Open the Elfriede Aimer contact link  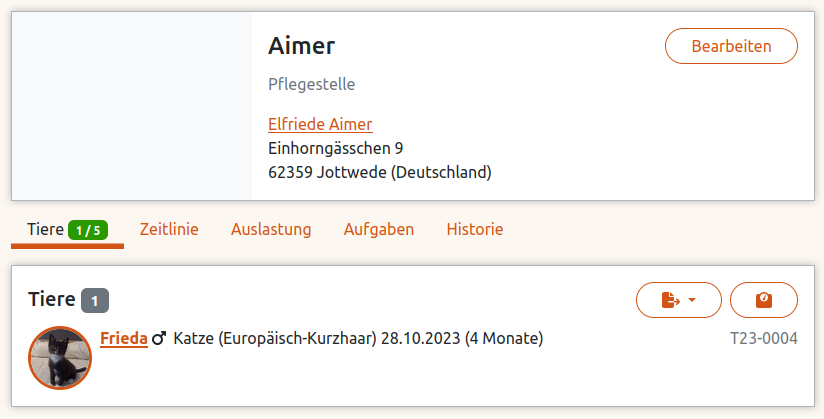click(x=320, y=124)
